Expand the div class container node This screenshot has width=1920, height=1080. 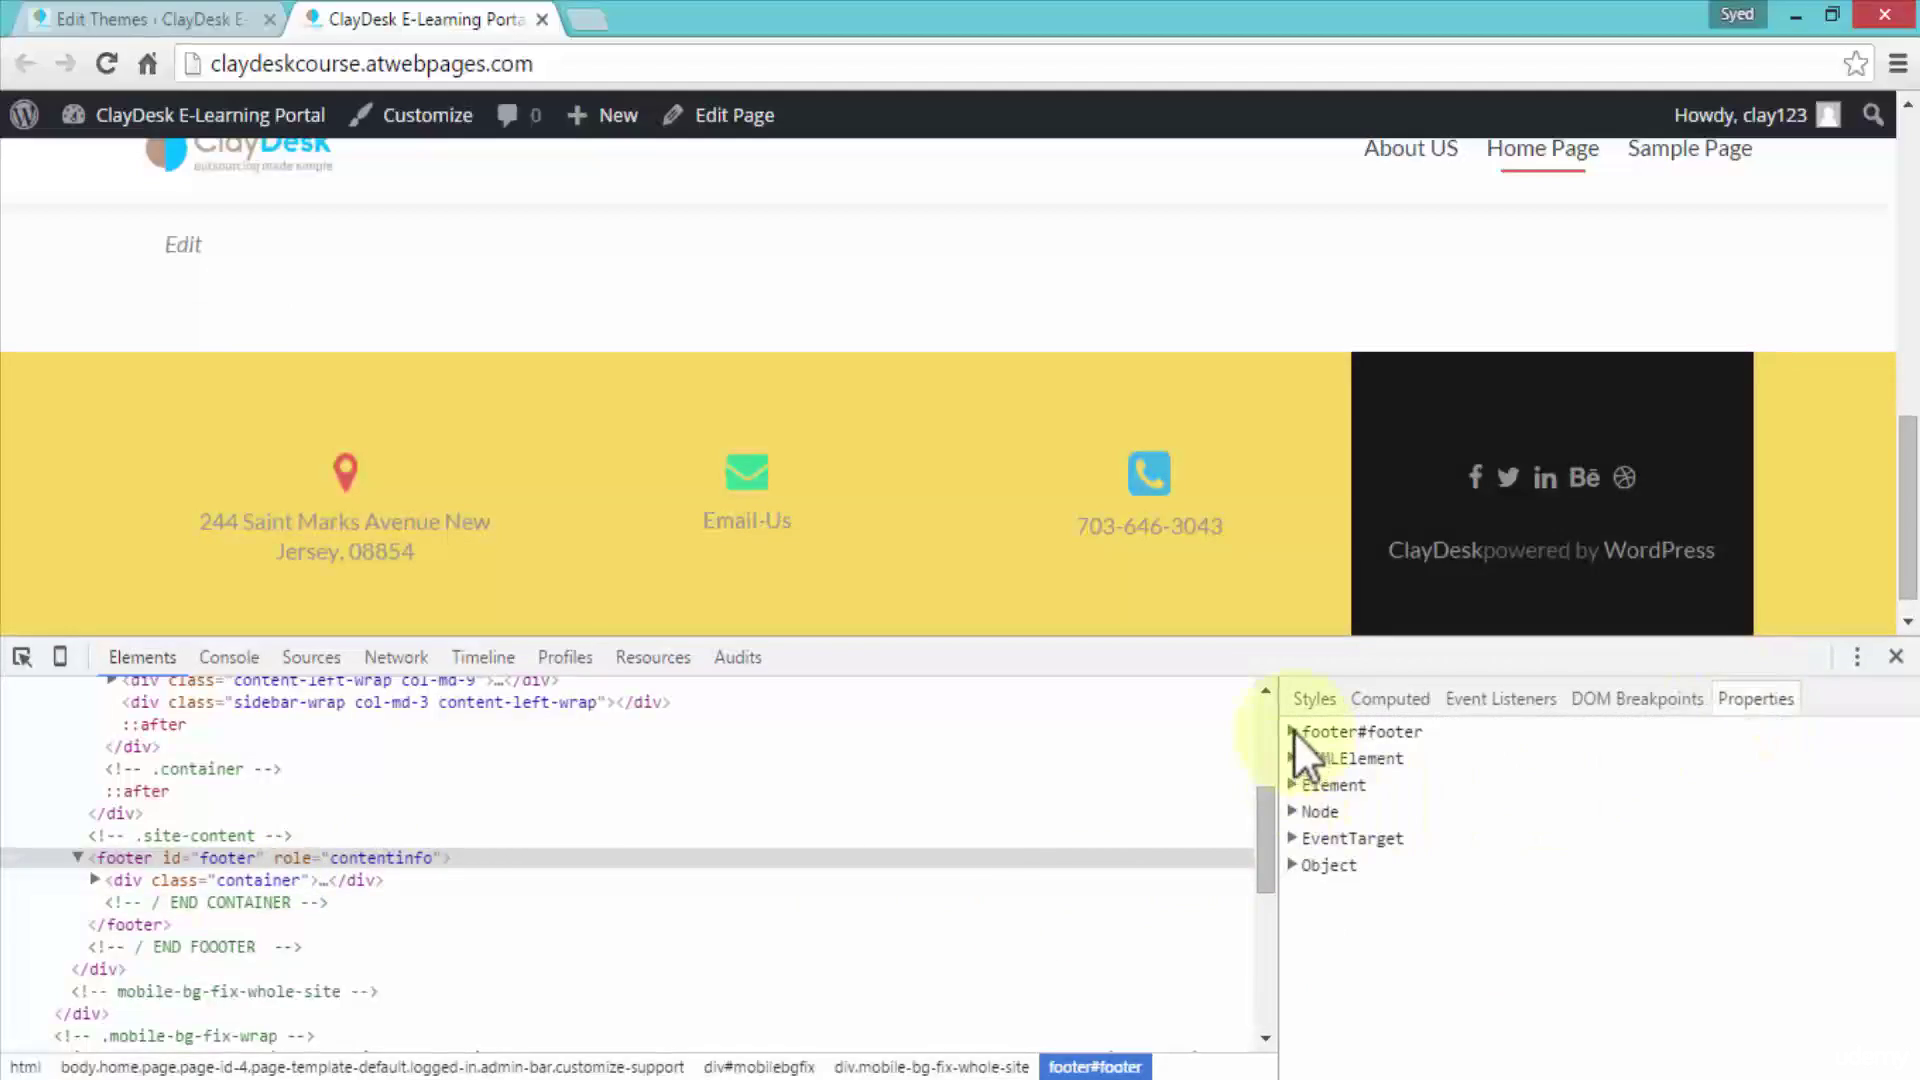[95, 880]
